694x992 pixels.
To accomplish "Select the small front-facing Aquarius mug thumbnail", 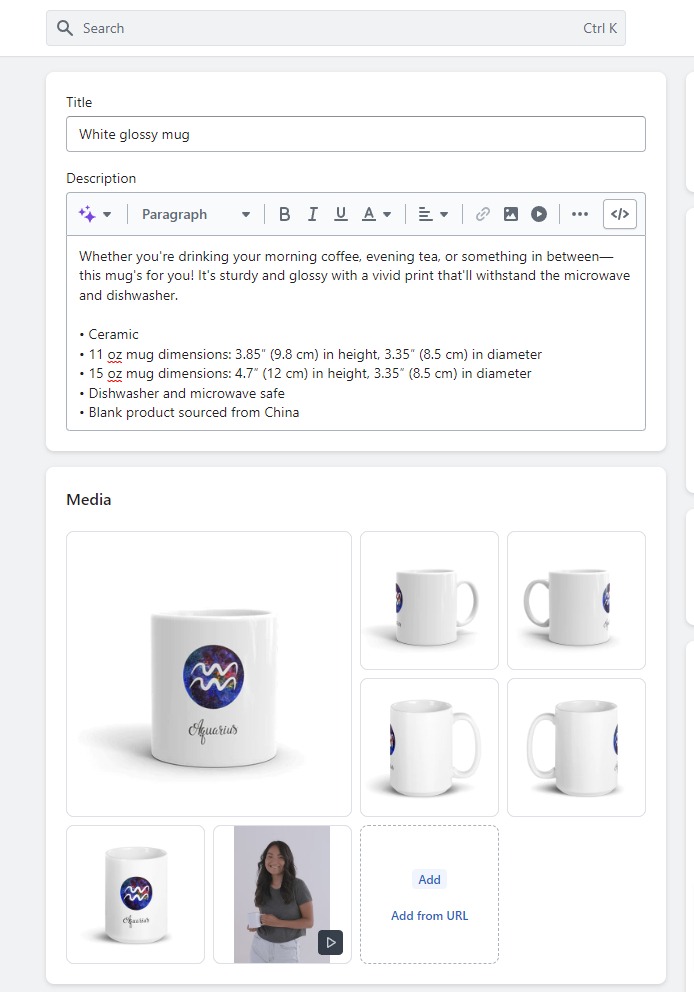I will click(x=135, y=894).
